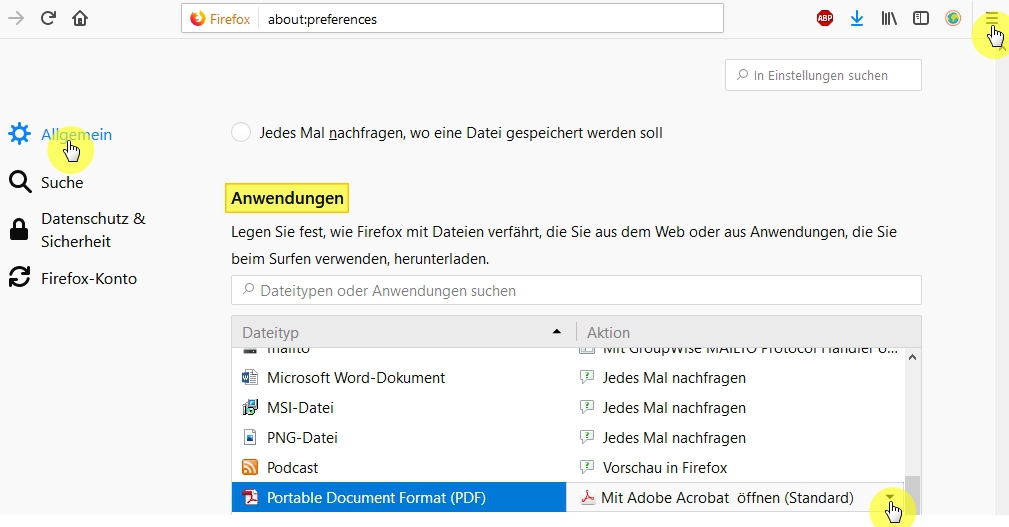Click the home button icon
This screenshot has width=1009, height=527.
point(80,18)
